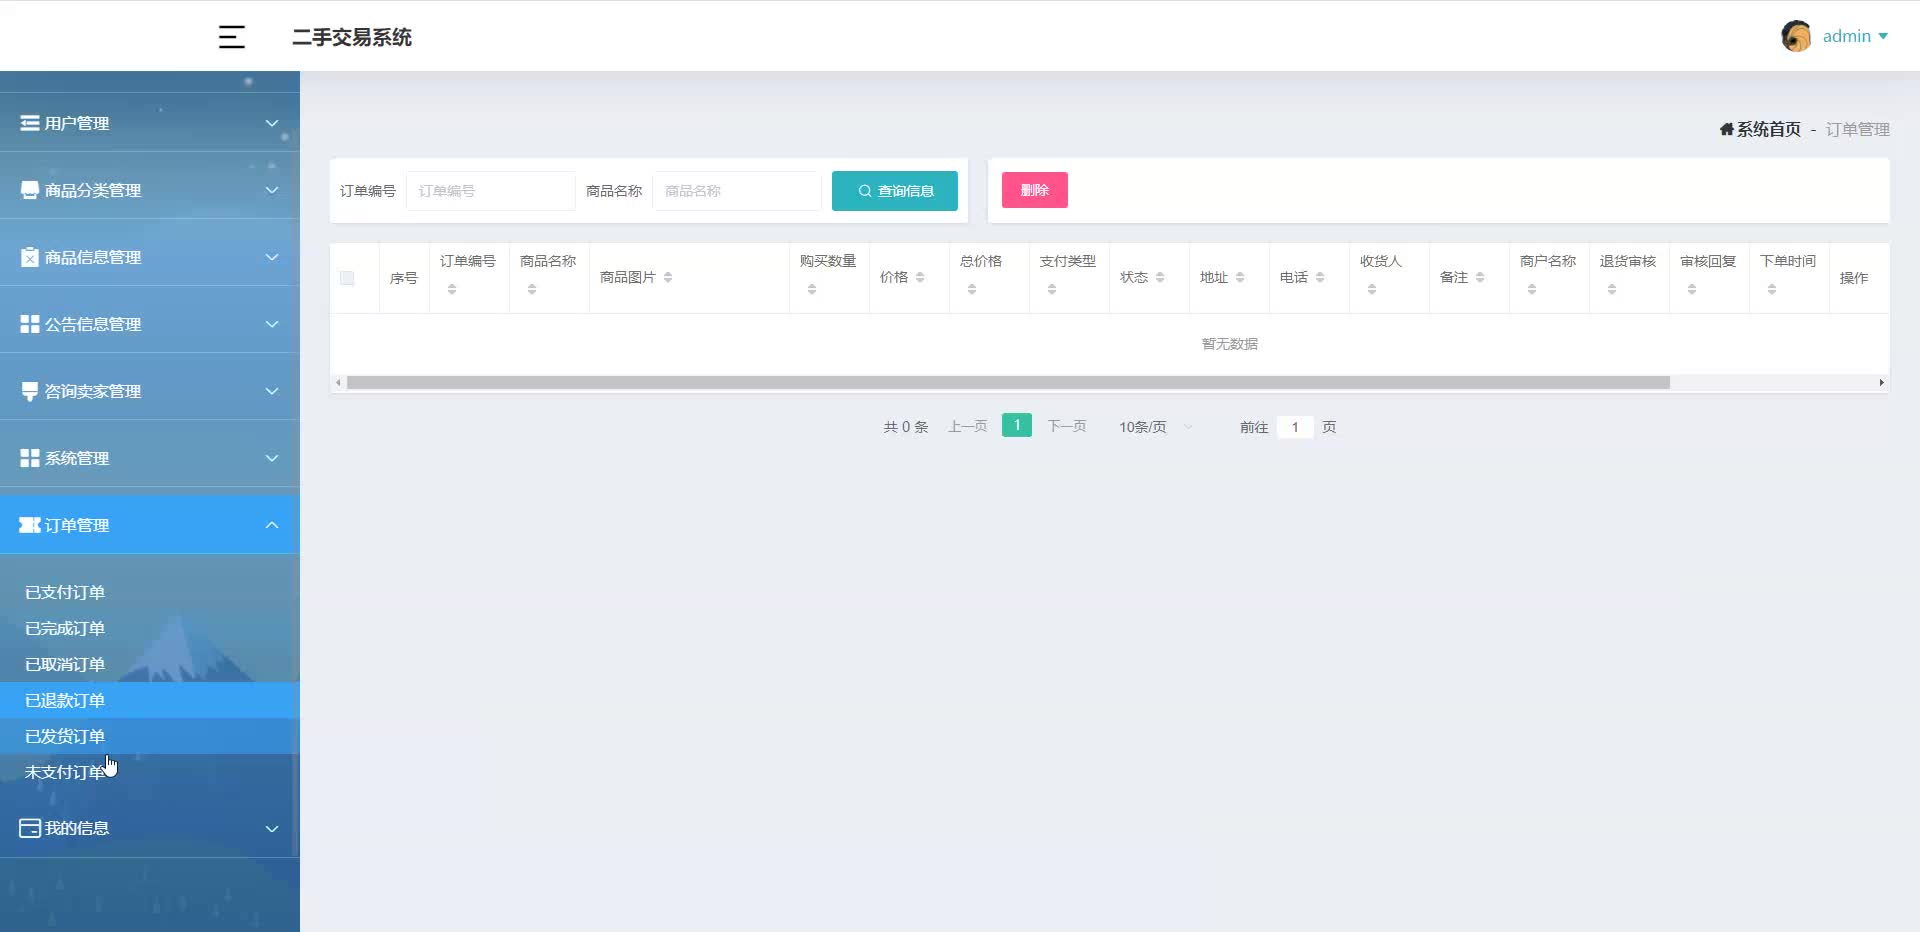Sort by 状态 column arrows
Viewport: 1920px width, 932px height.
point(1160,277)
